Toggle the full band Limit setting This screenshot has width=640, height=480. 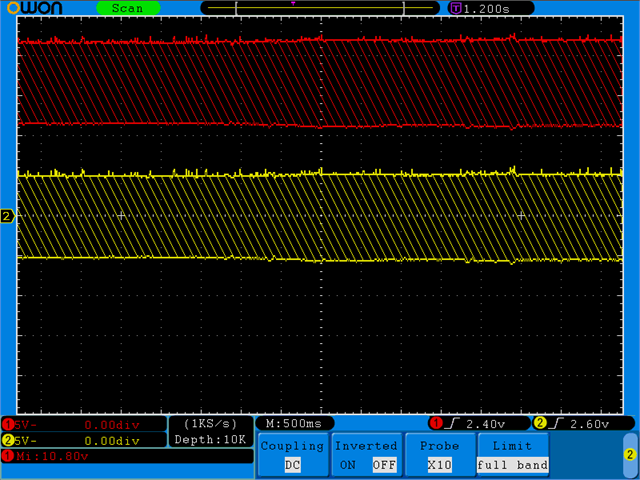tap(512, 465)
